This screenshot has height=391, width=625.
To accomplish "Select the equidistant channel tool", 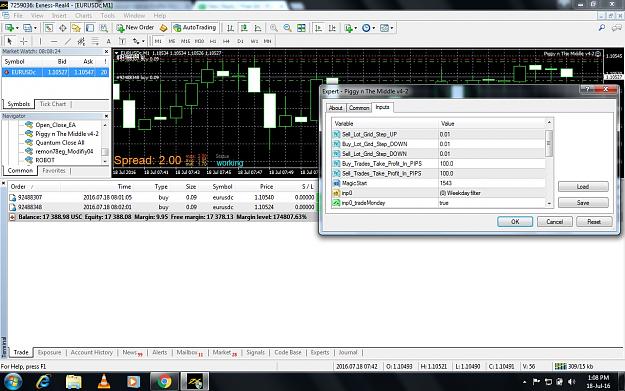I will point(81,41).
